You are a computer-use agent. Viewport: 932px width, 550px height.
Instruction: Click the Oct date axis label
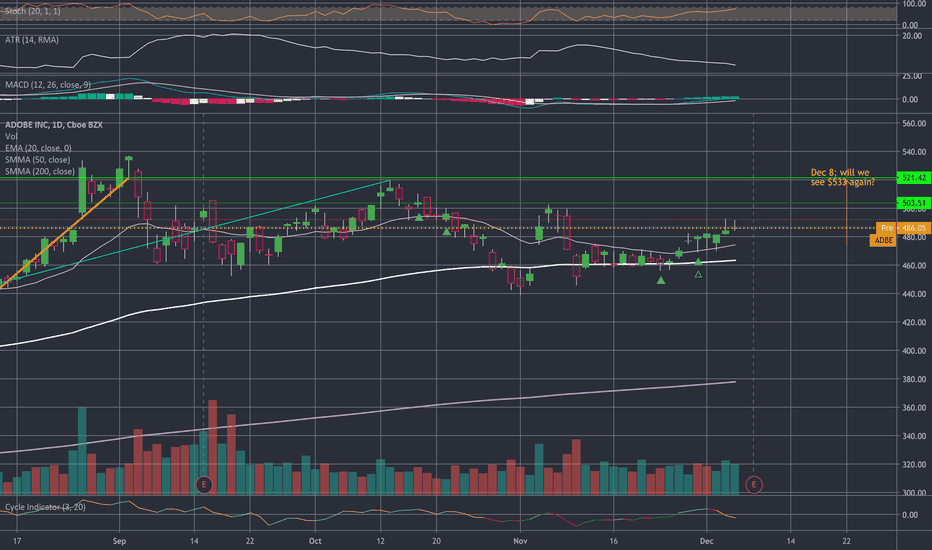(x=315, y=541)
